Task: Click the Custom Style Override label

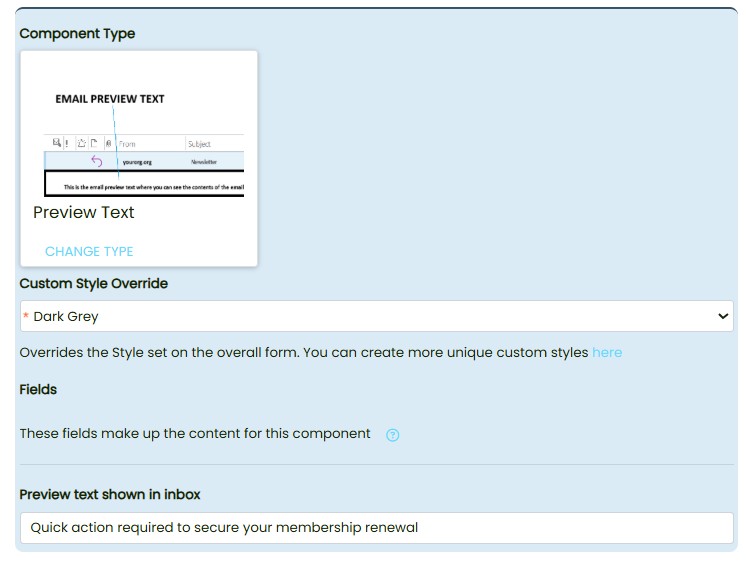Action: tap(94, 284)
